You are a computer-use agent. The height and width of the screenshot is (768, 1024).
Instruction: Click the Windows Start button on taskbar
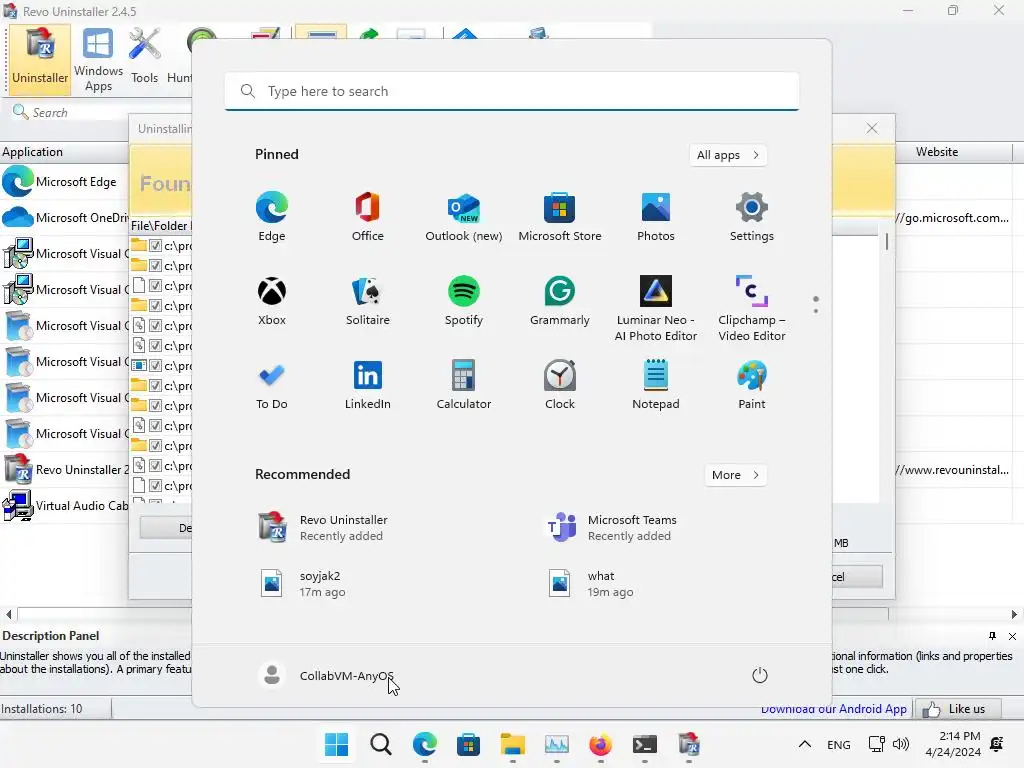coord(336,744)
